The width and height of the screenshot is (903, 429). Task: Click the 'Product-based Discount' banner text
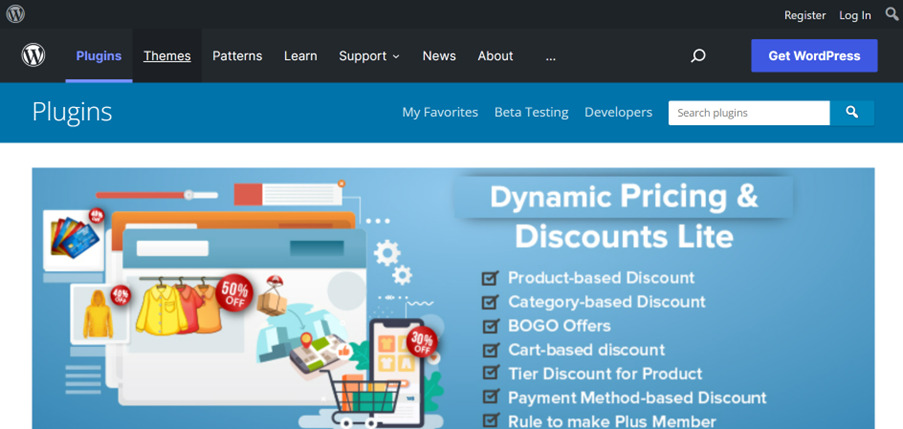pyautogui.click(x=601, y=278)
